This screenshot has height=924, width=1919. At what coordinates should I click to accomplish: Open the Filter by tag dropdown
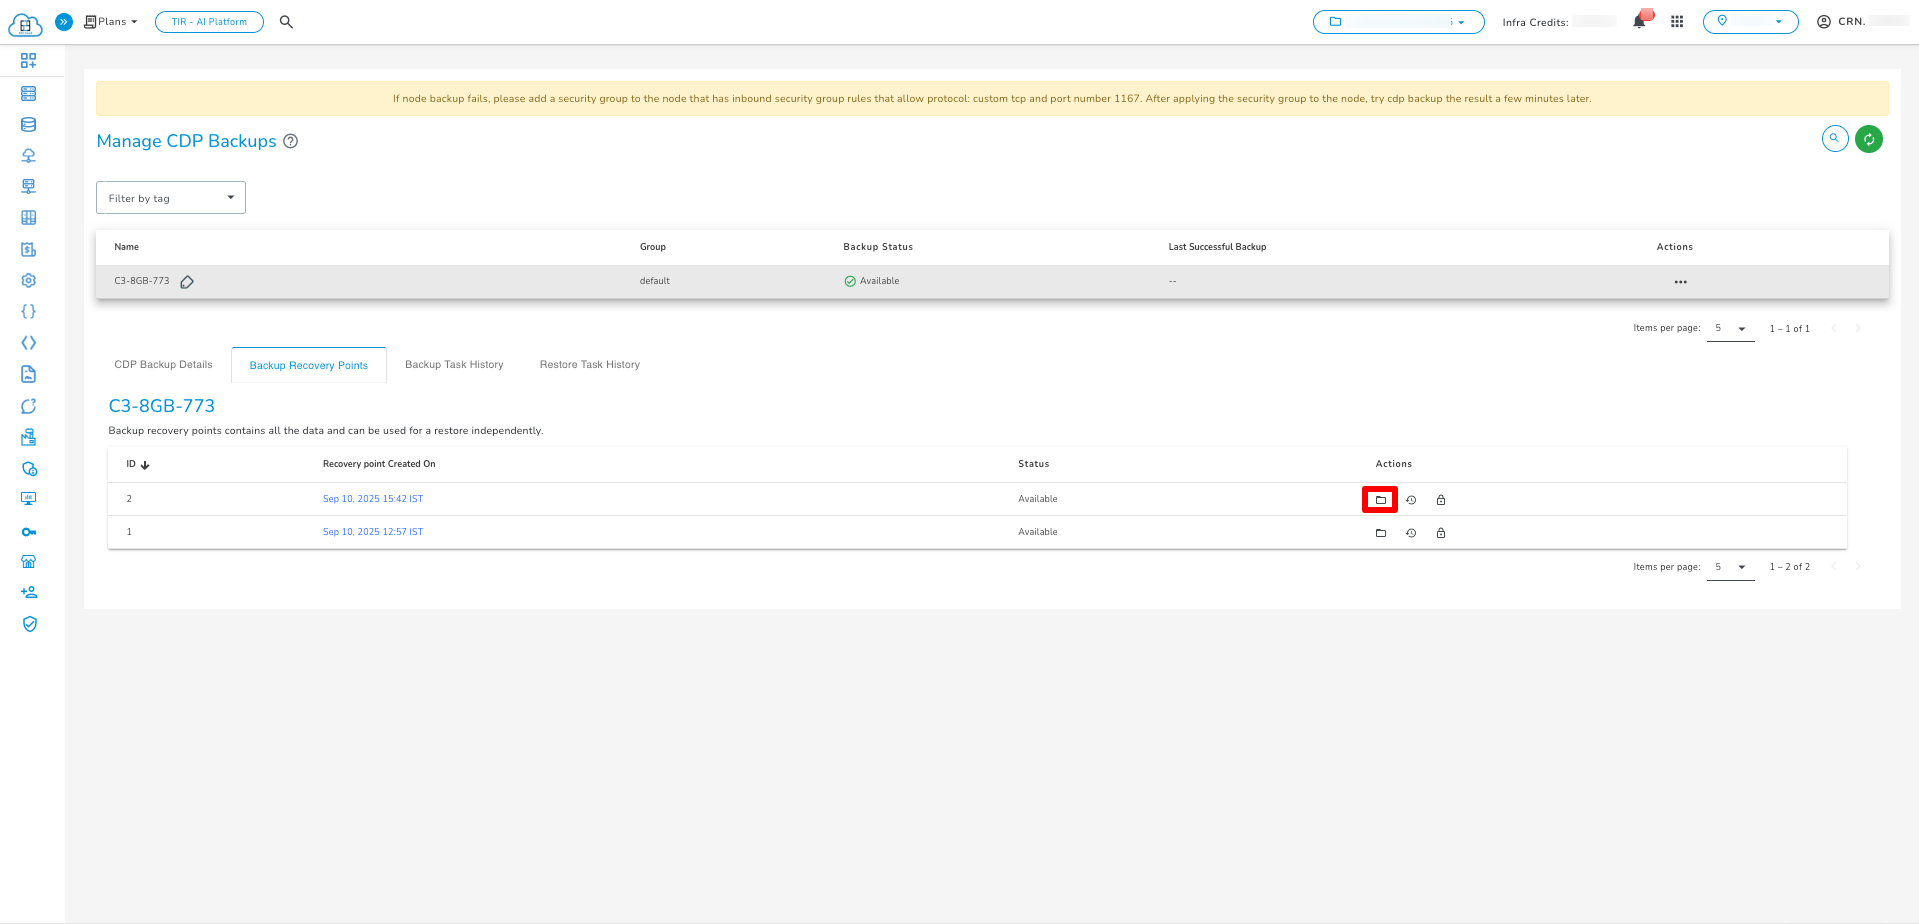(171, 198)
